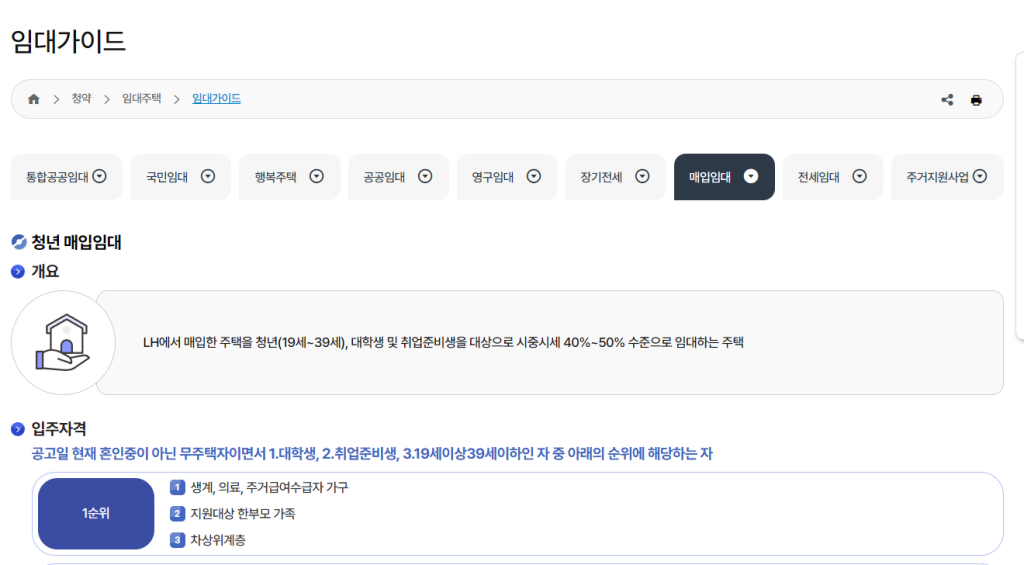Click number 1 badge for 생계, 의료 item
Image resolution: width=1024 pixels, height=565 pixels.
[177, 487]
